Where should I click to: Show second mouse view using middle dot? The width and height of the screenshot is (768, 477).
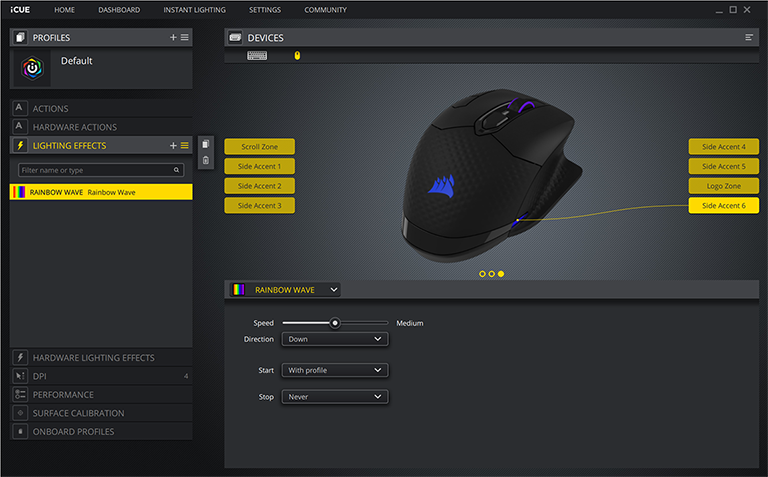pos(492,274)
